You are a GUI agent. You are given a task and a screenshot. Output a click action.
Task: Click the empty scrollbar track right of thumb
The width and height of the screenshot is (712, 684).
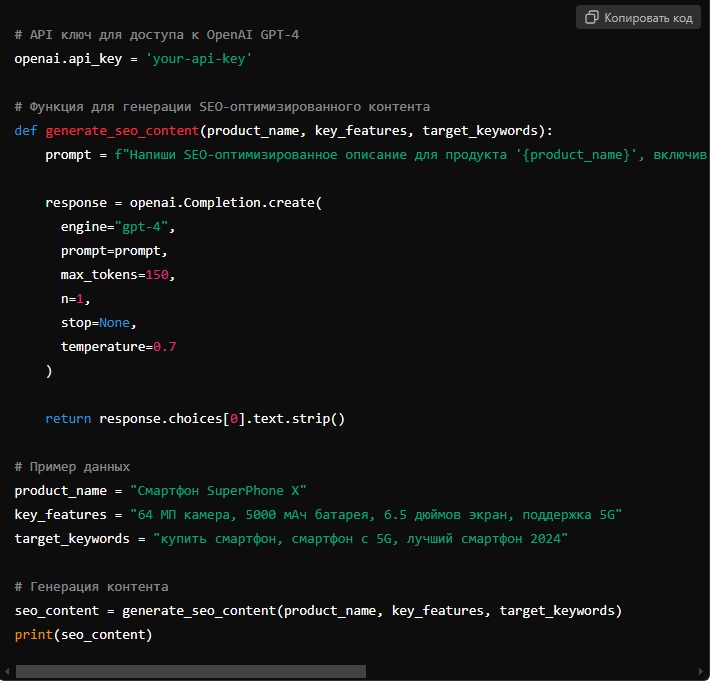pos(530,672)
